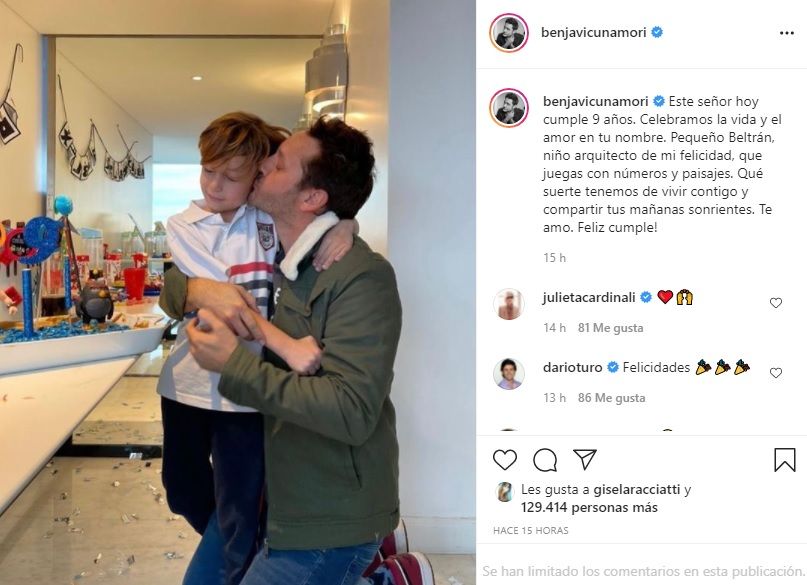Open julietacardinali's profile avatar
807x585 pixels.
tap(508, 304)
